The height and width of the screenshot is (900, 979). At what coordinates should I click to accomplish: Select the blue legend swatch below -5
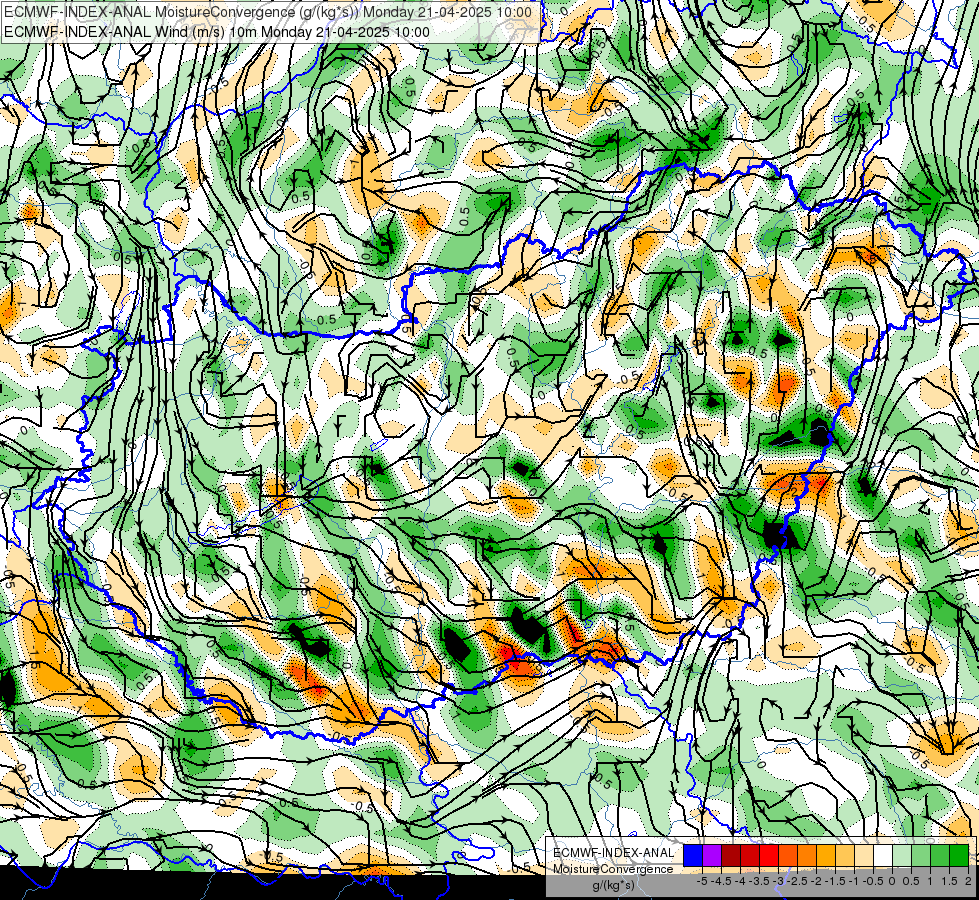pyautogui.click(x=693, y=855)
